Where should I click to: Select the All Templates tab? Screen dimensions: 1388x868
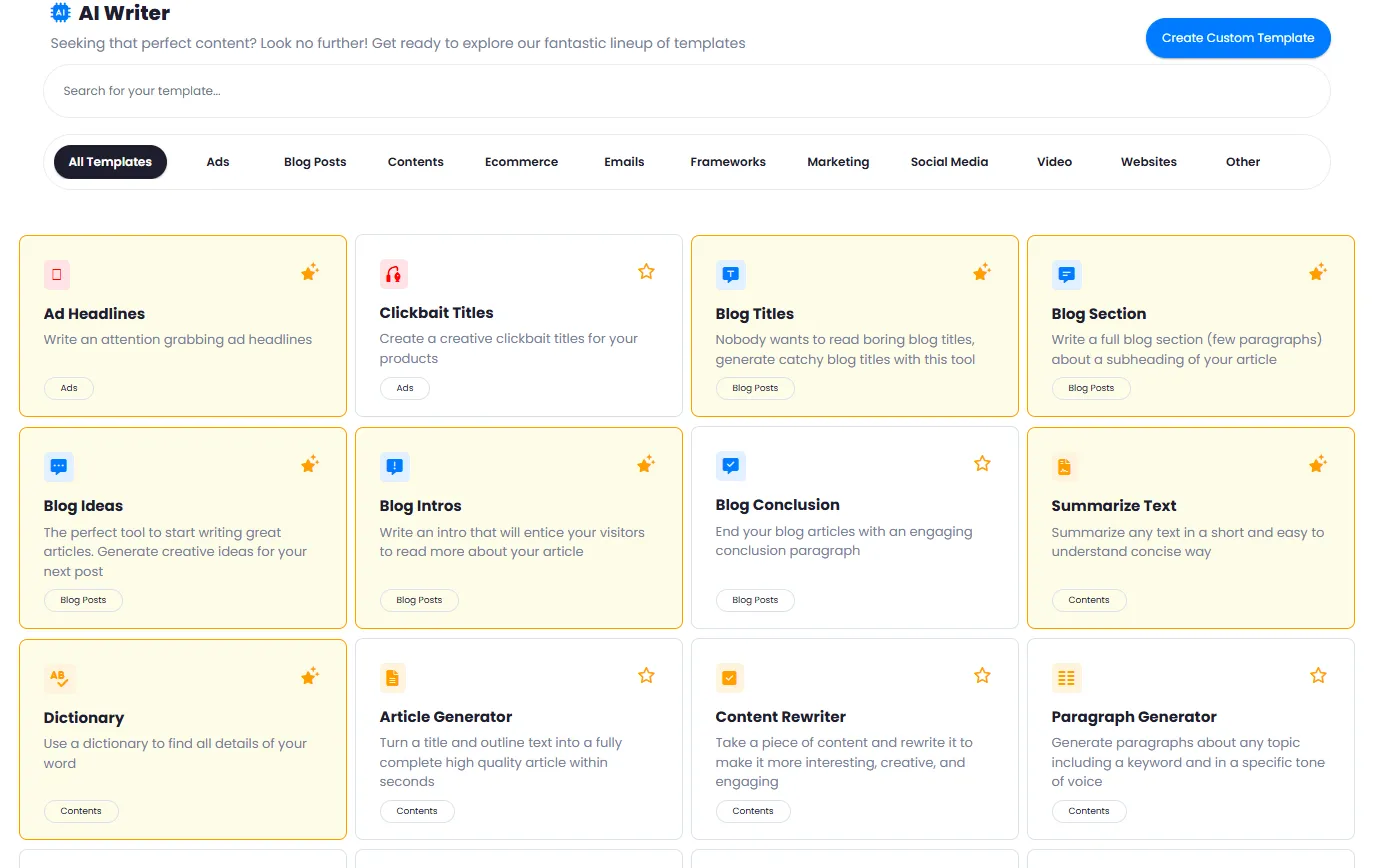coord(110,162)
